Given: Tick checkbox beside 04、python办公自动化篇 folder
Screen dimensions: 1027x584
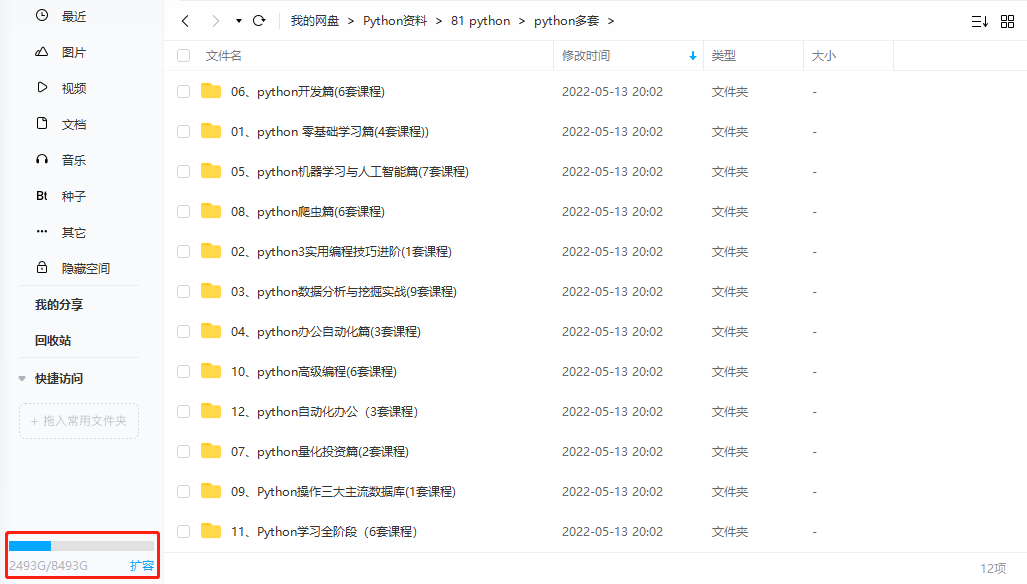Looking at the screenshot, I should click(183, 331).
